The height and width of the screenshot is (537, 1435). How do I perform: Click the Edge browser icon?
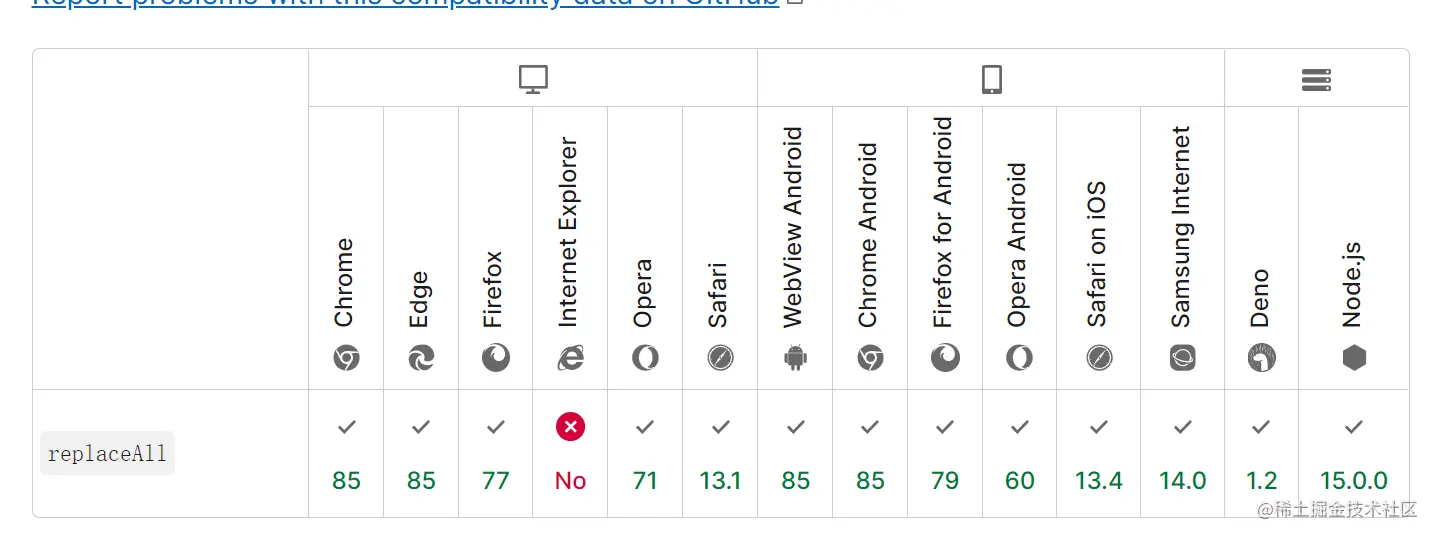coord(421,358)
